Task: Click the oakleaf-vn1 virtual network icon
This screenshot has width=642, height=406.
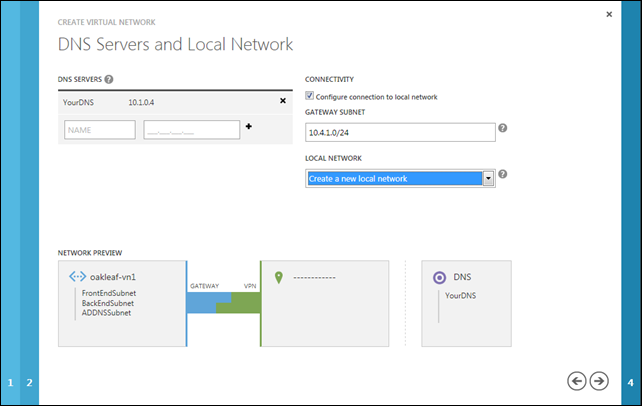Action: pos(77,277)
